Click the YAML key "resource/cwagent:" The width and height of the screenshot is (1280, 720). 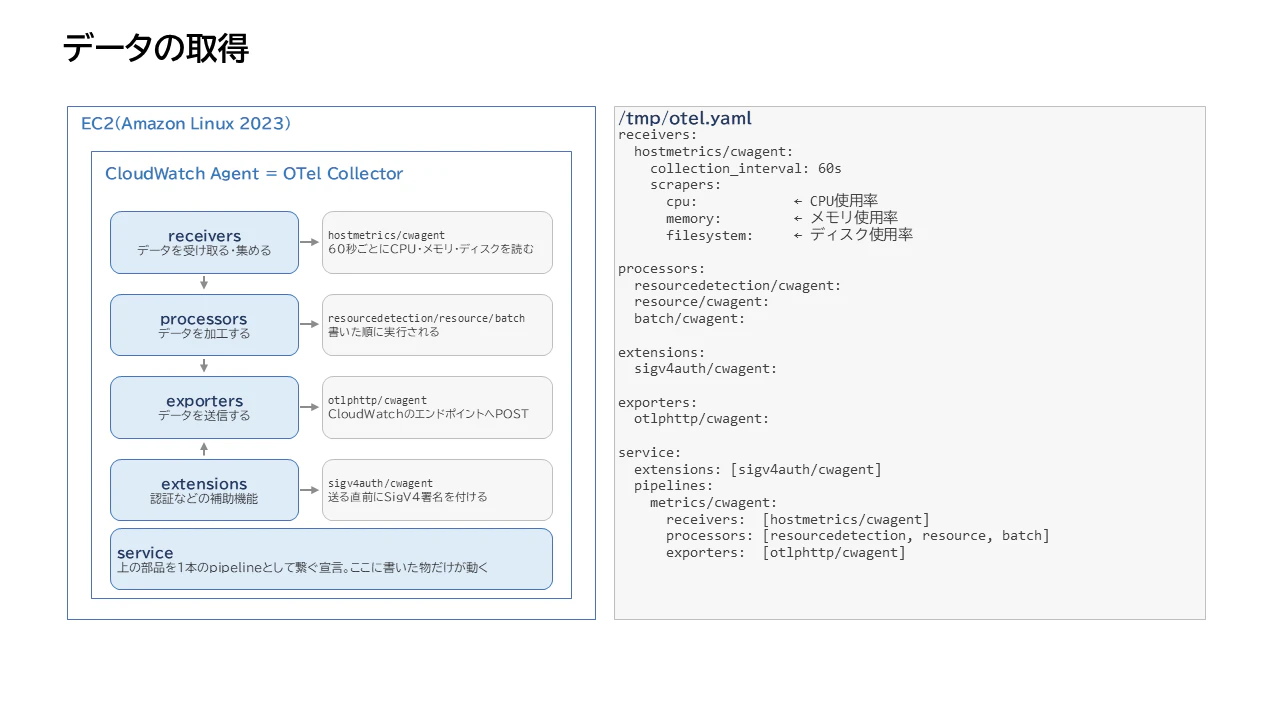coord(702,302)
